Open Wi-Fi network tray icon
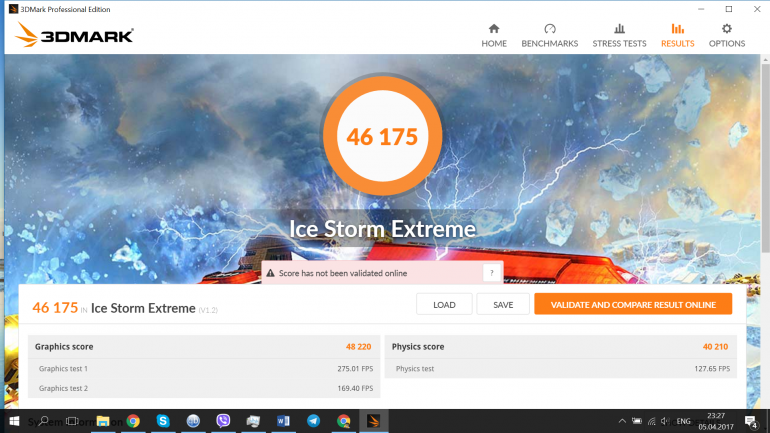770x433 pixels. coord(652,421)
